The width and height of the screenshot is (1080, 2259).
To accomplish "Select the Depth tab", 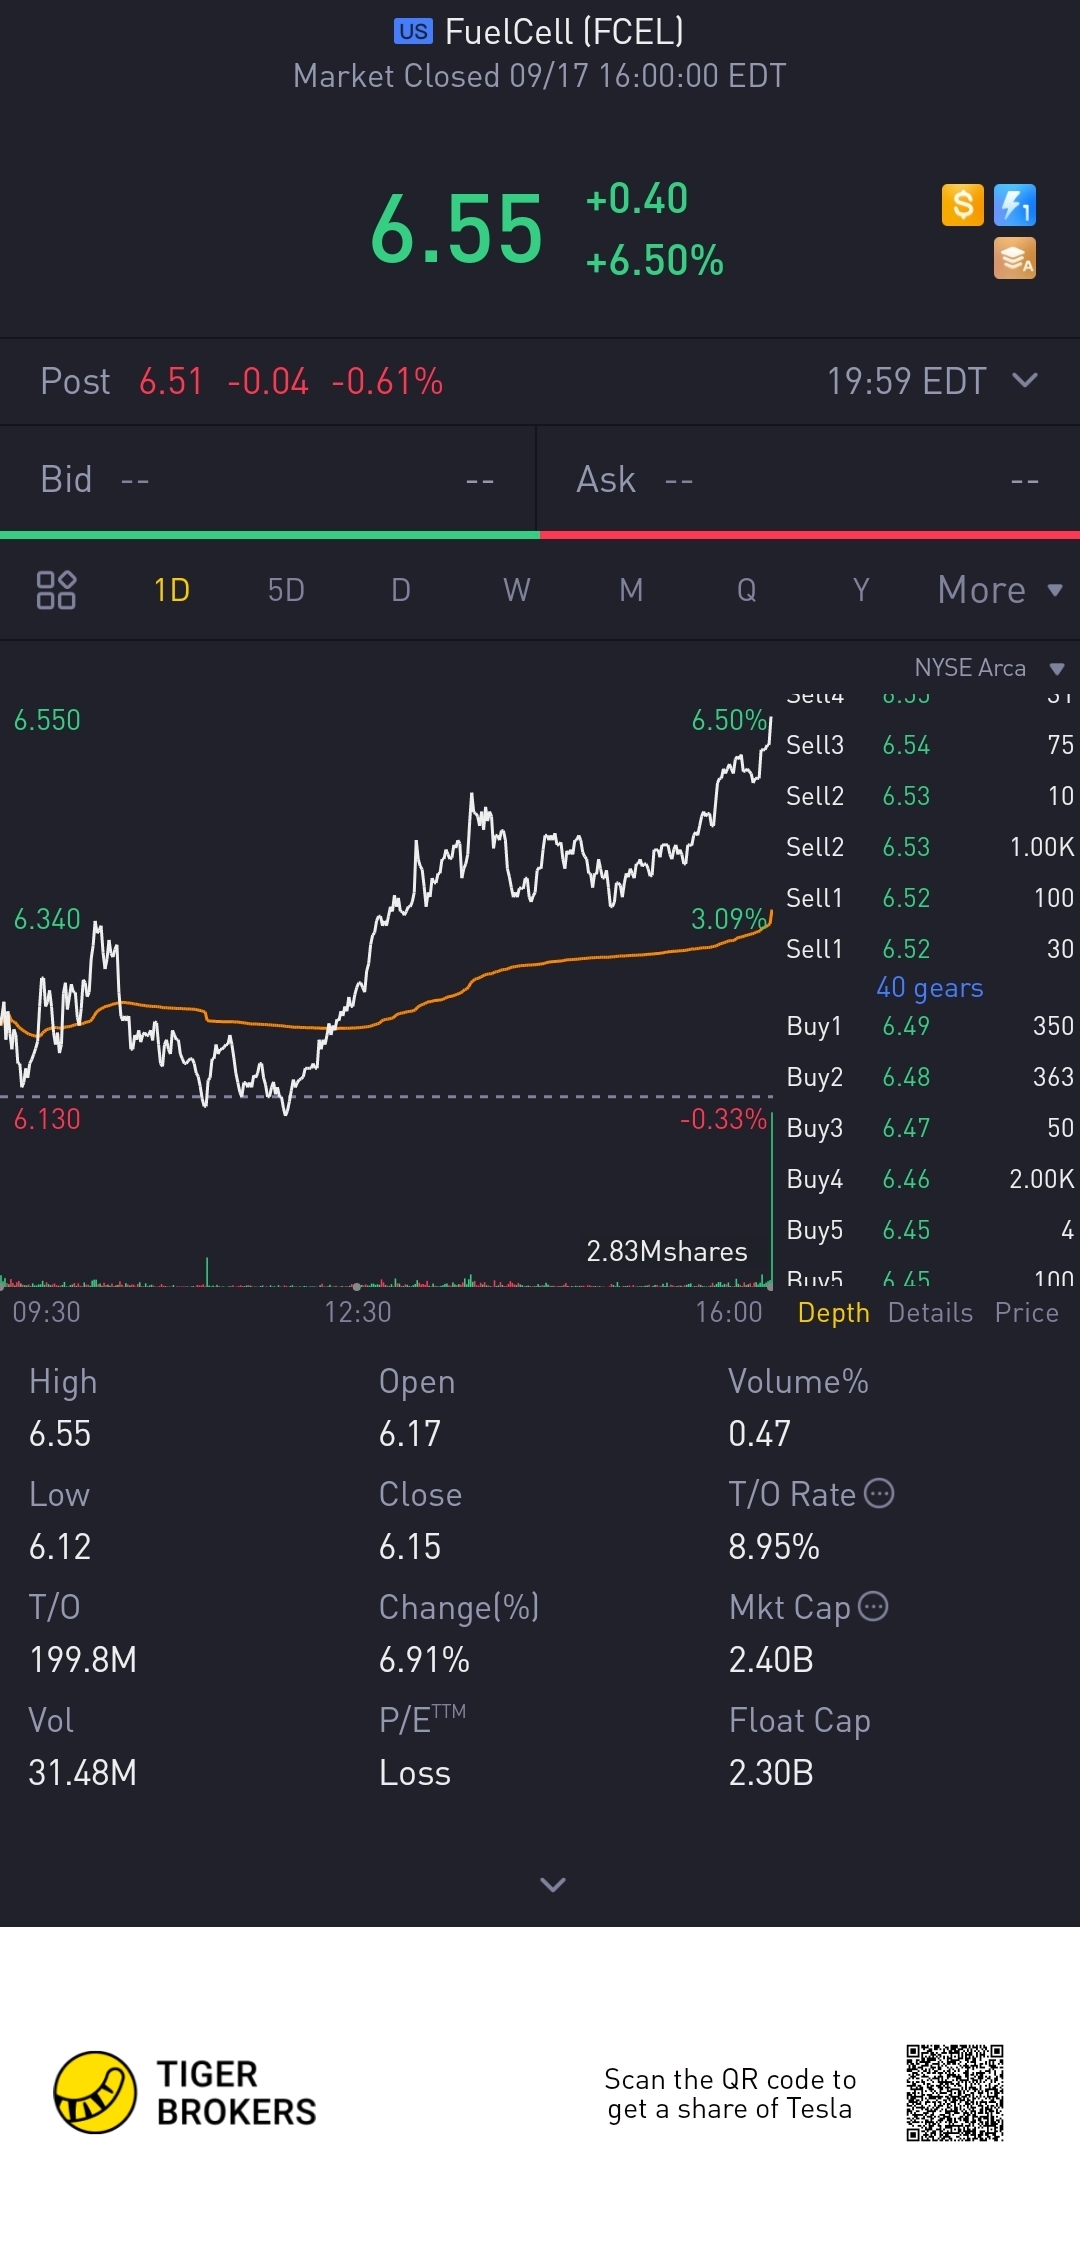I will click(x=833, y=1313).
